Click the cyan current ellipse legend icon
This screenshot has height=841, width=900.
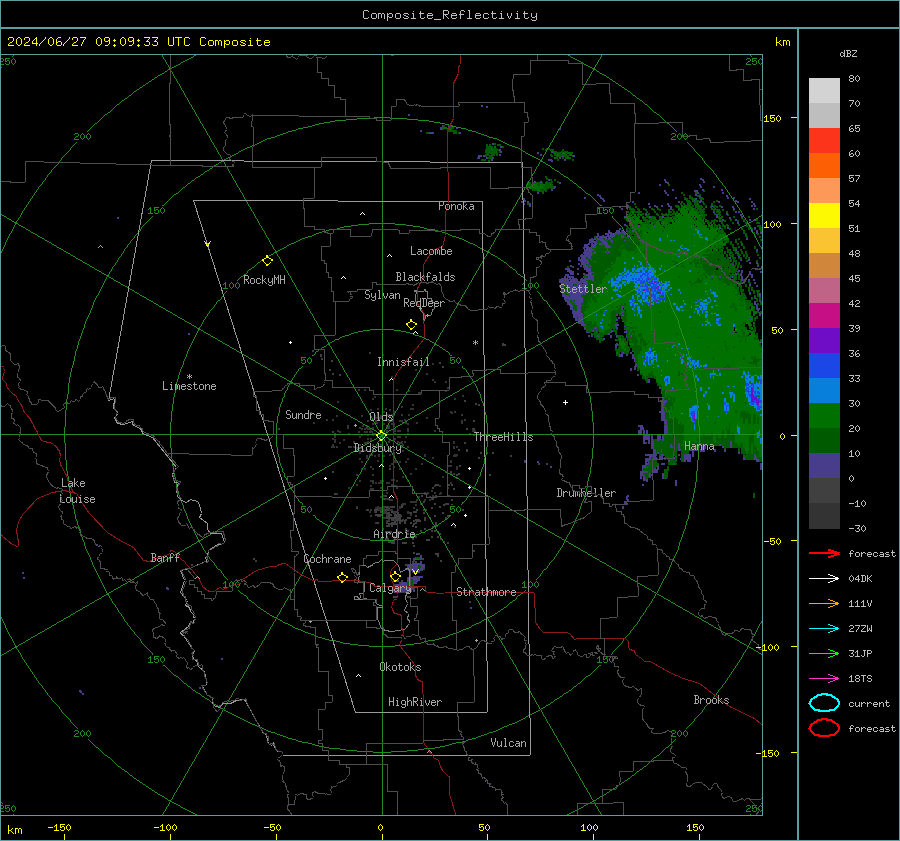(x=824, y=703)
